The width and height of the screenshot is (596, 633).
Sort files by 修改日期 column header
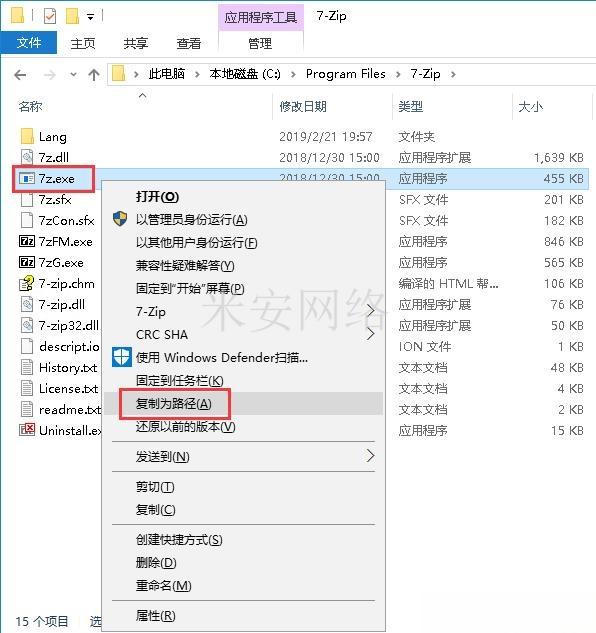tap(303, 107)
